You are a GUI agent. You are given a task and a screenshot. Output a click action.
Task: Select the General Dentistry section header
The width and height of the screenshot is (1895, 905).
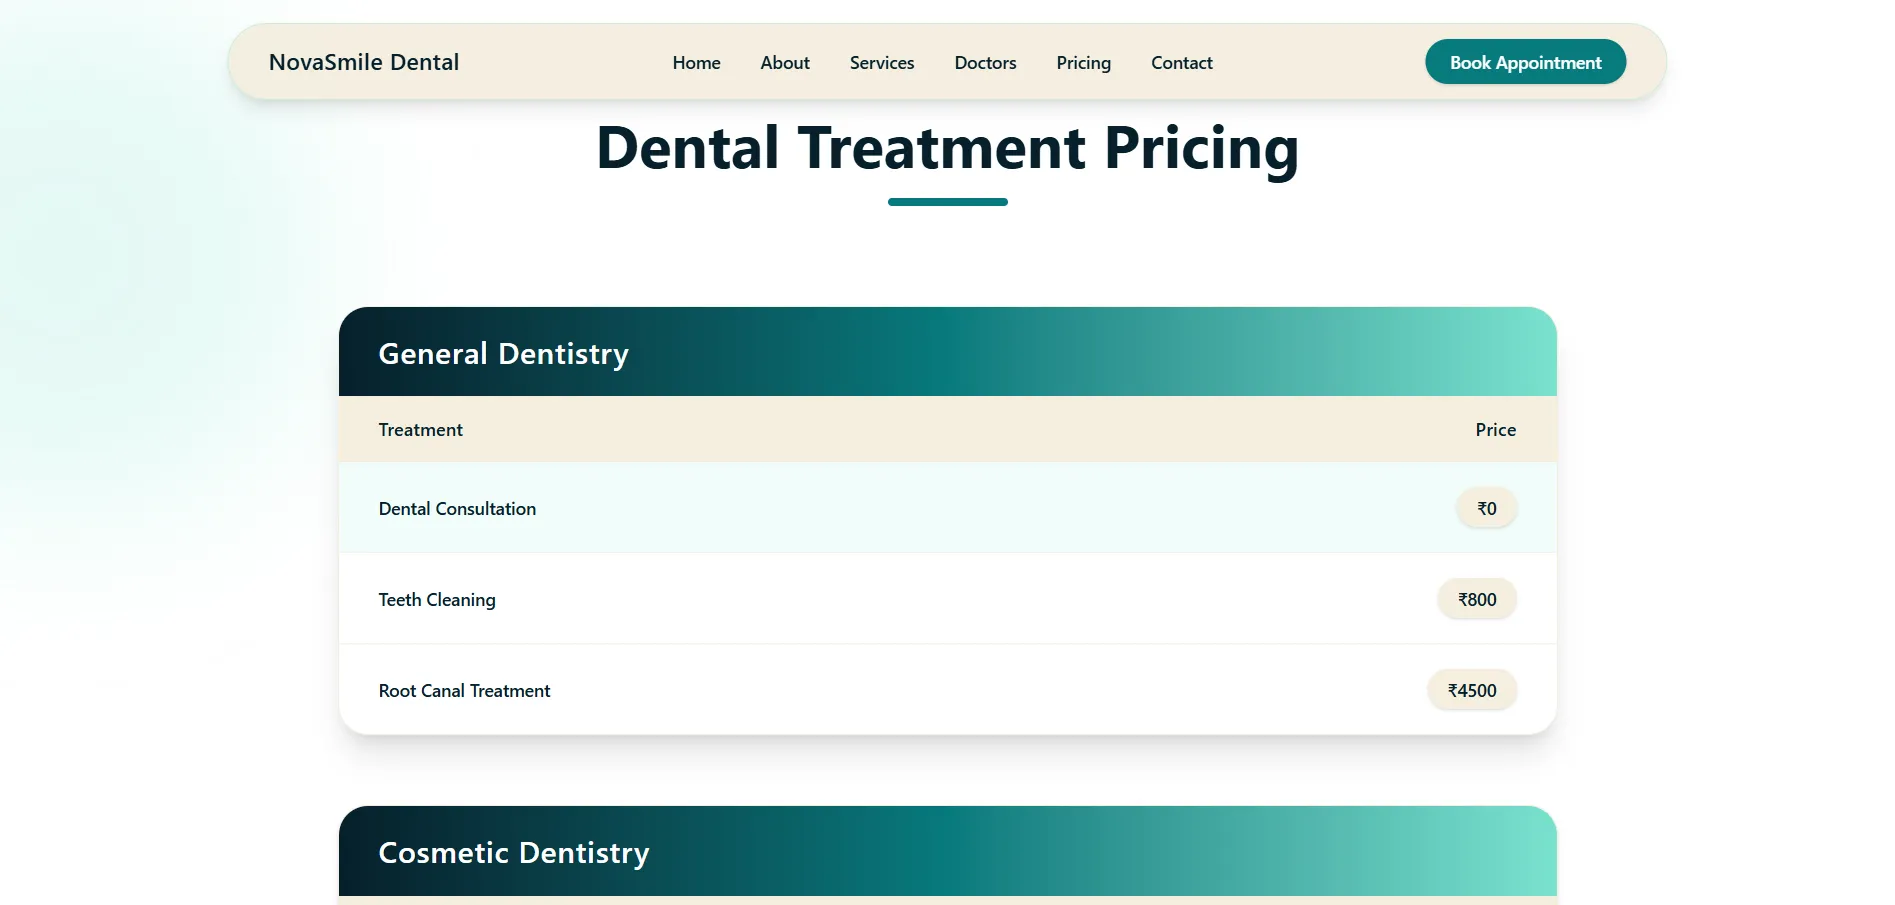[x=503, y=353]
